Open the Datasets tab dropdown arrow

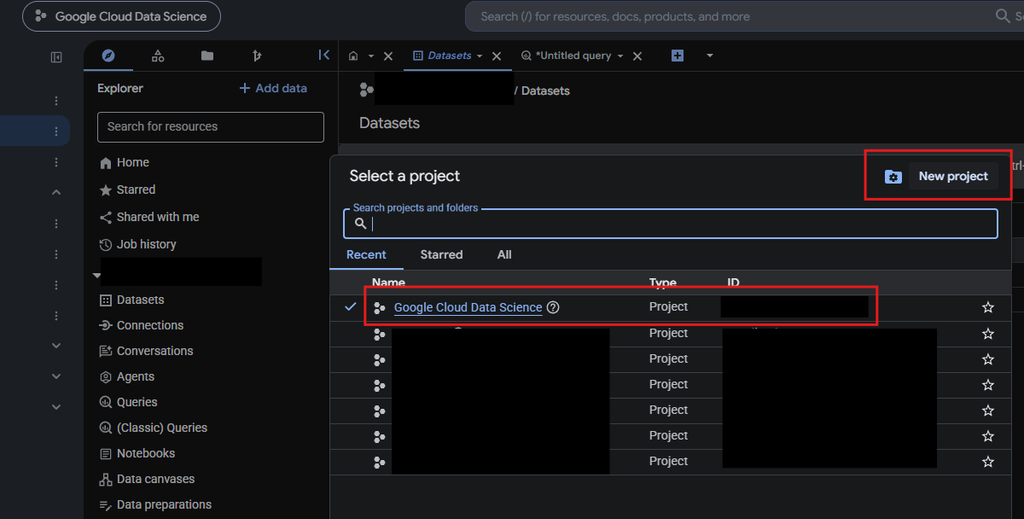pyautogui.click(x=479, y=56)
